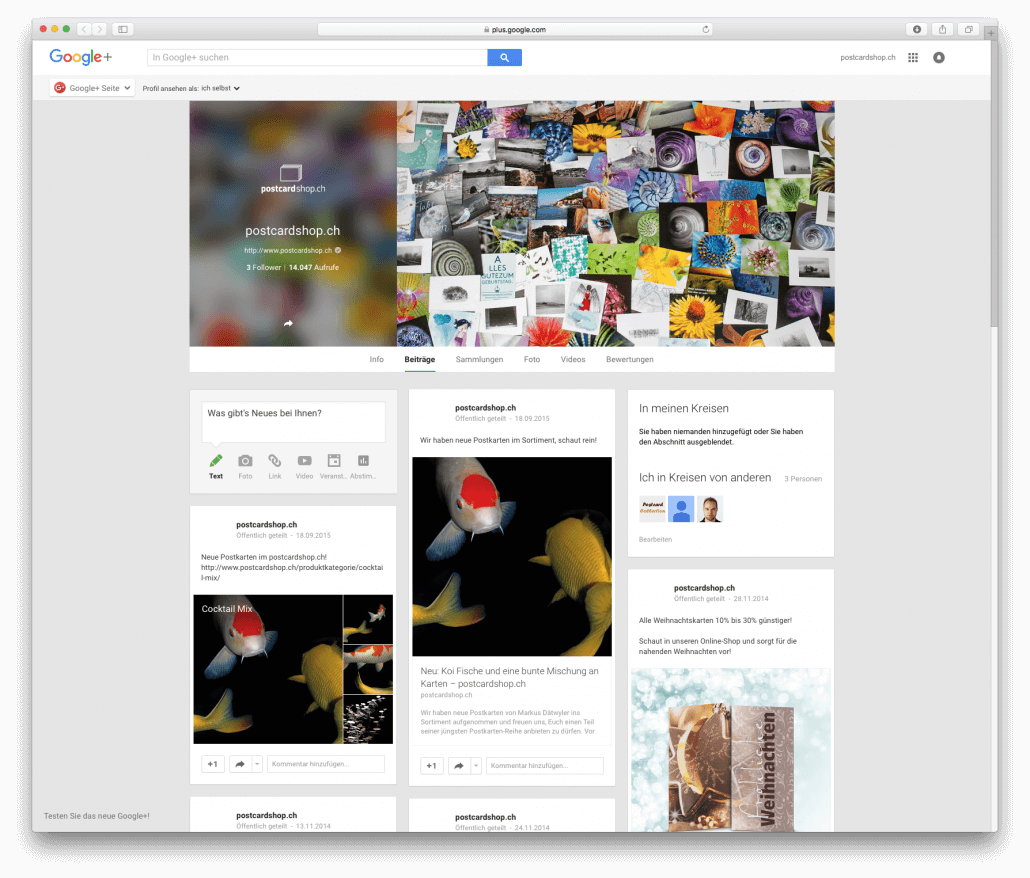1030x878 pixels.
Task: Choose the Foto camera icon in share box
Action: click(245, 460)
